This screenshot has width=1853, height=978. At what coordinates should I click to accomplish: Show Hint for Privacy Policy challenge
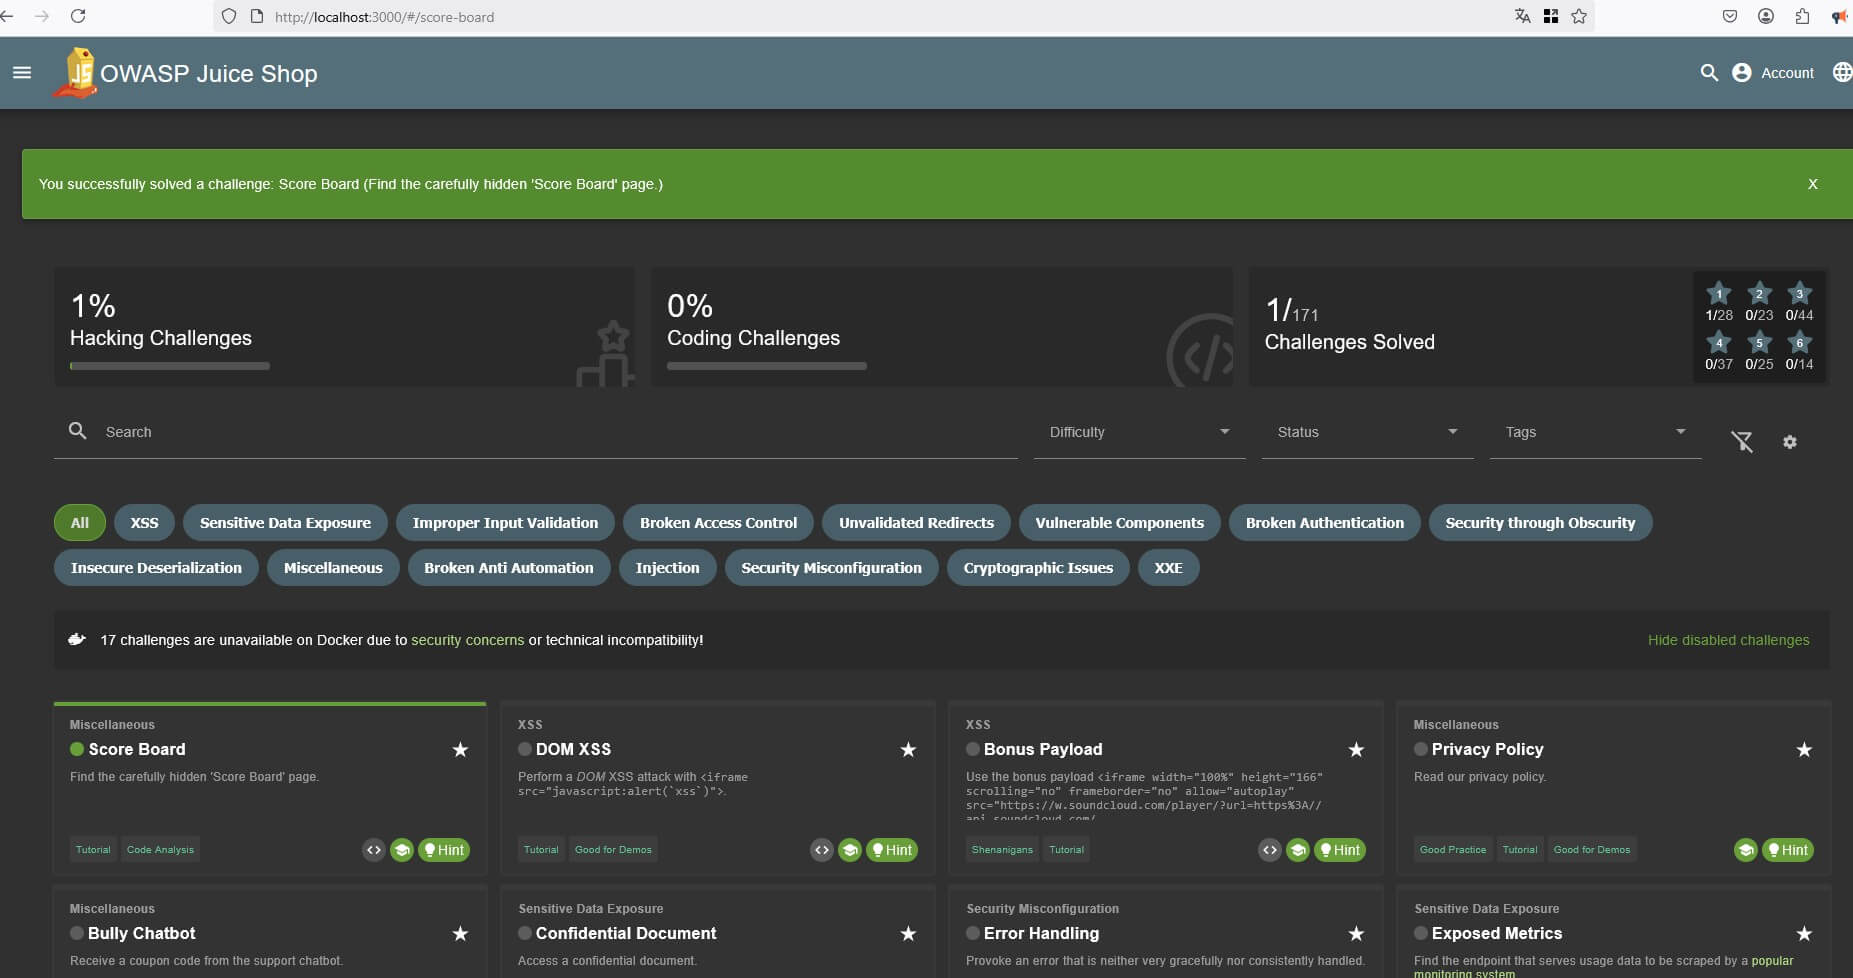tap(1788, 850)
